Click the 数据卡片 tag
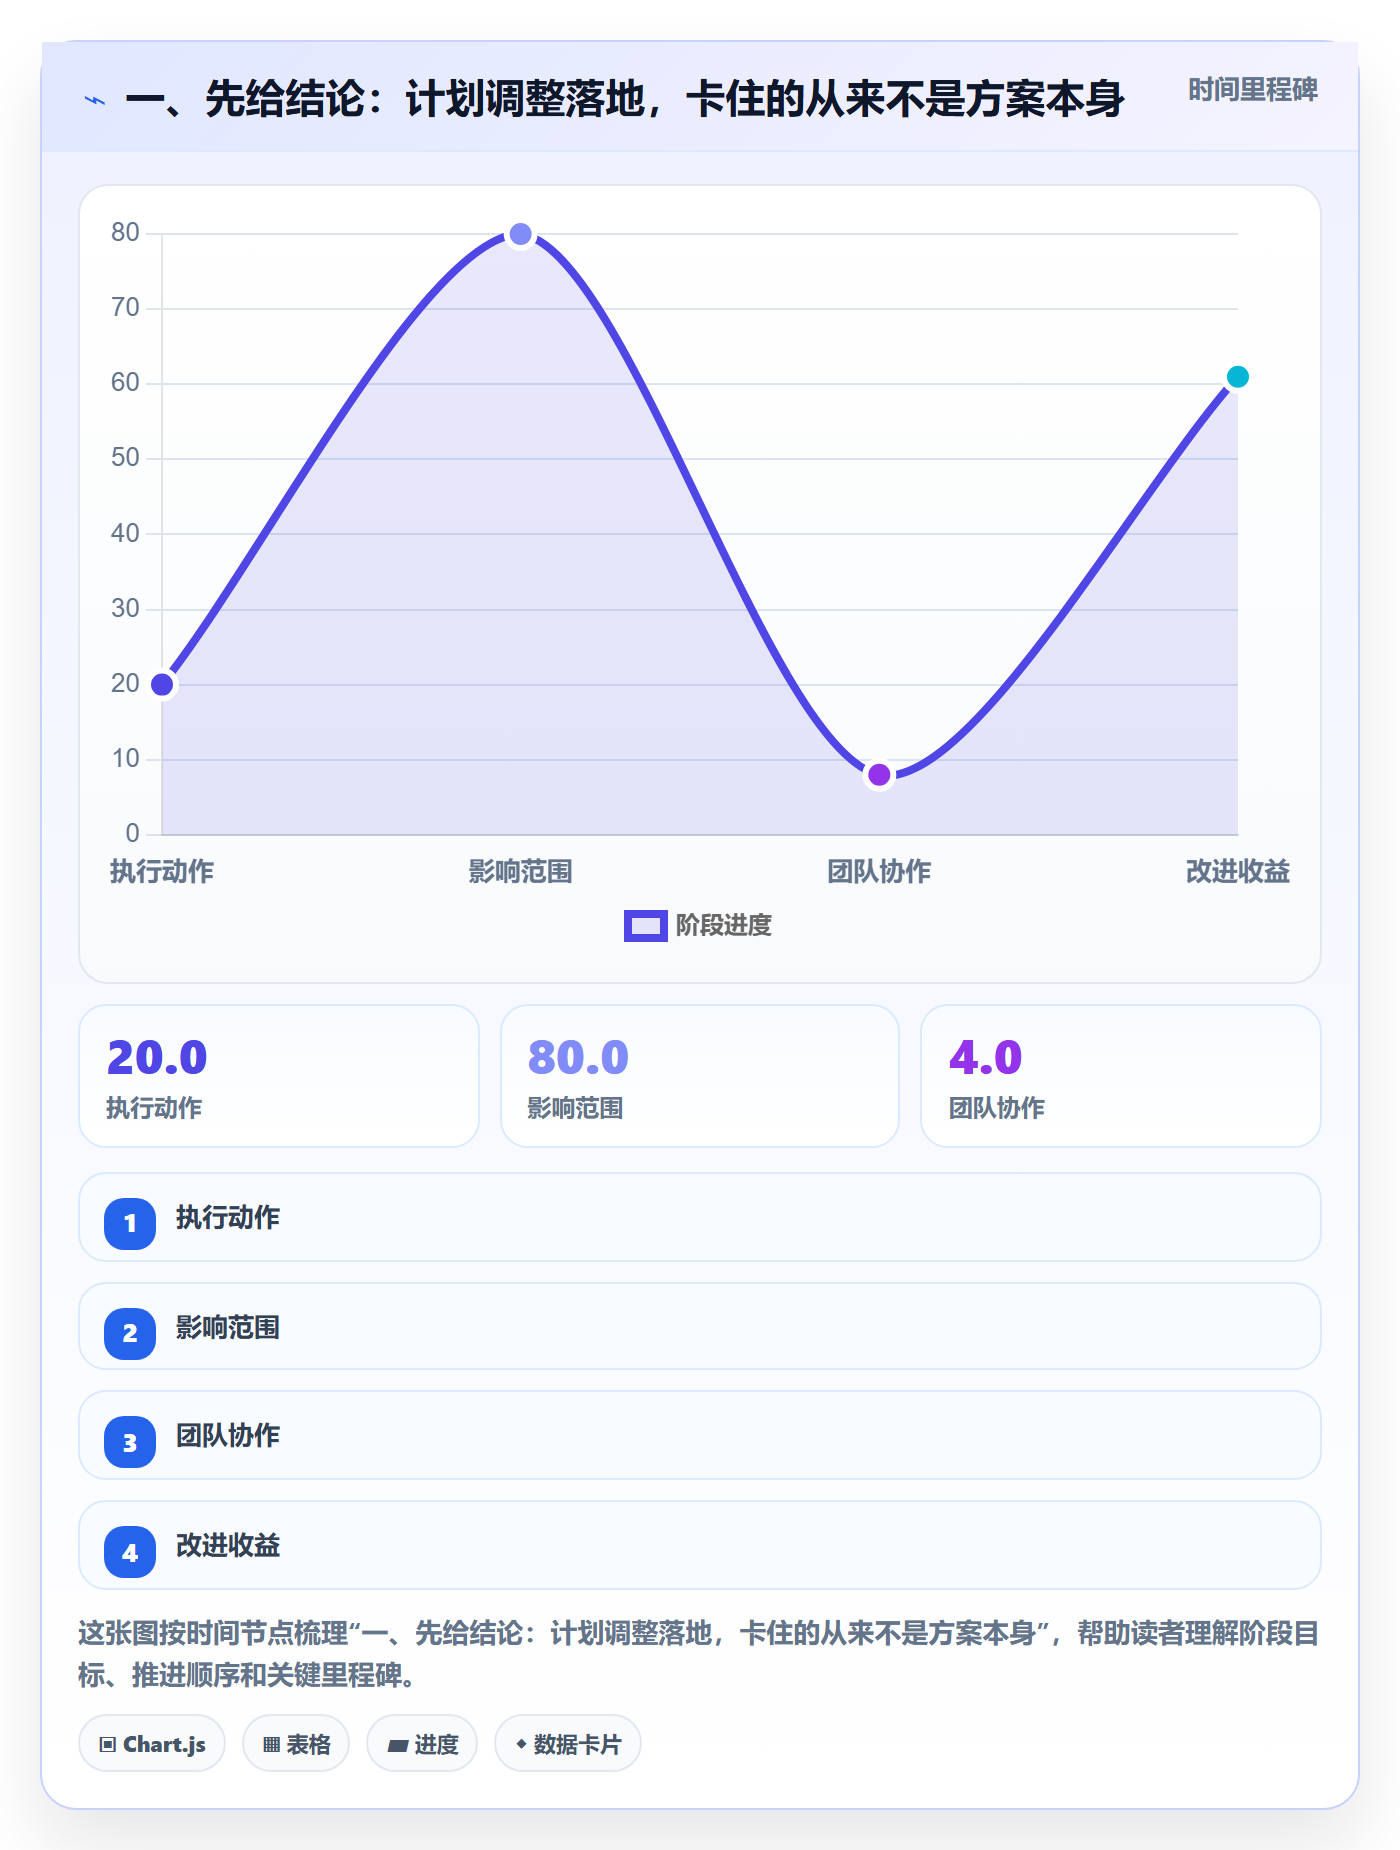The image size is (1400, 1850). pyautogui.click(x=568, y=1744)
